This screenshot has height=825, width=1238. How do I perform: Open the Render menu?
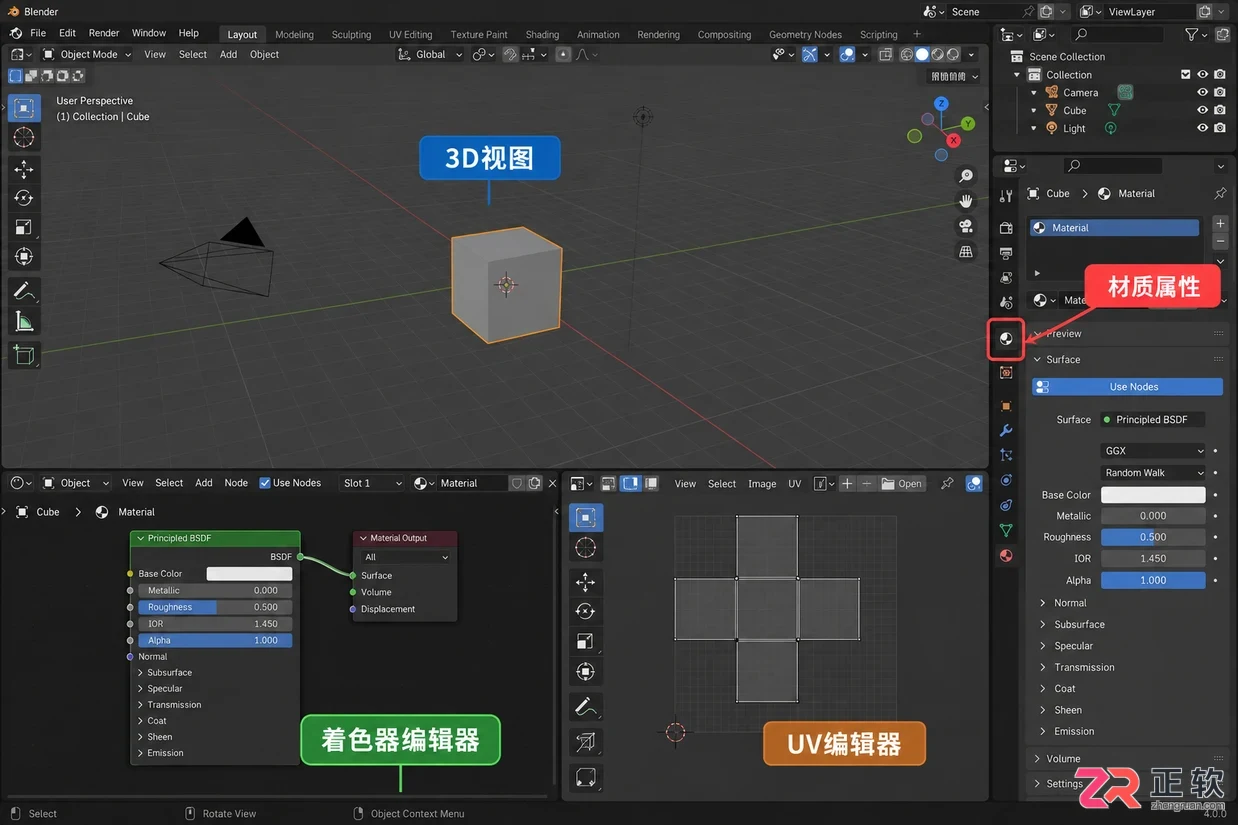[104, 33]
